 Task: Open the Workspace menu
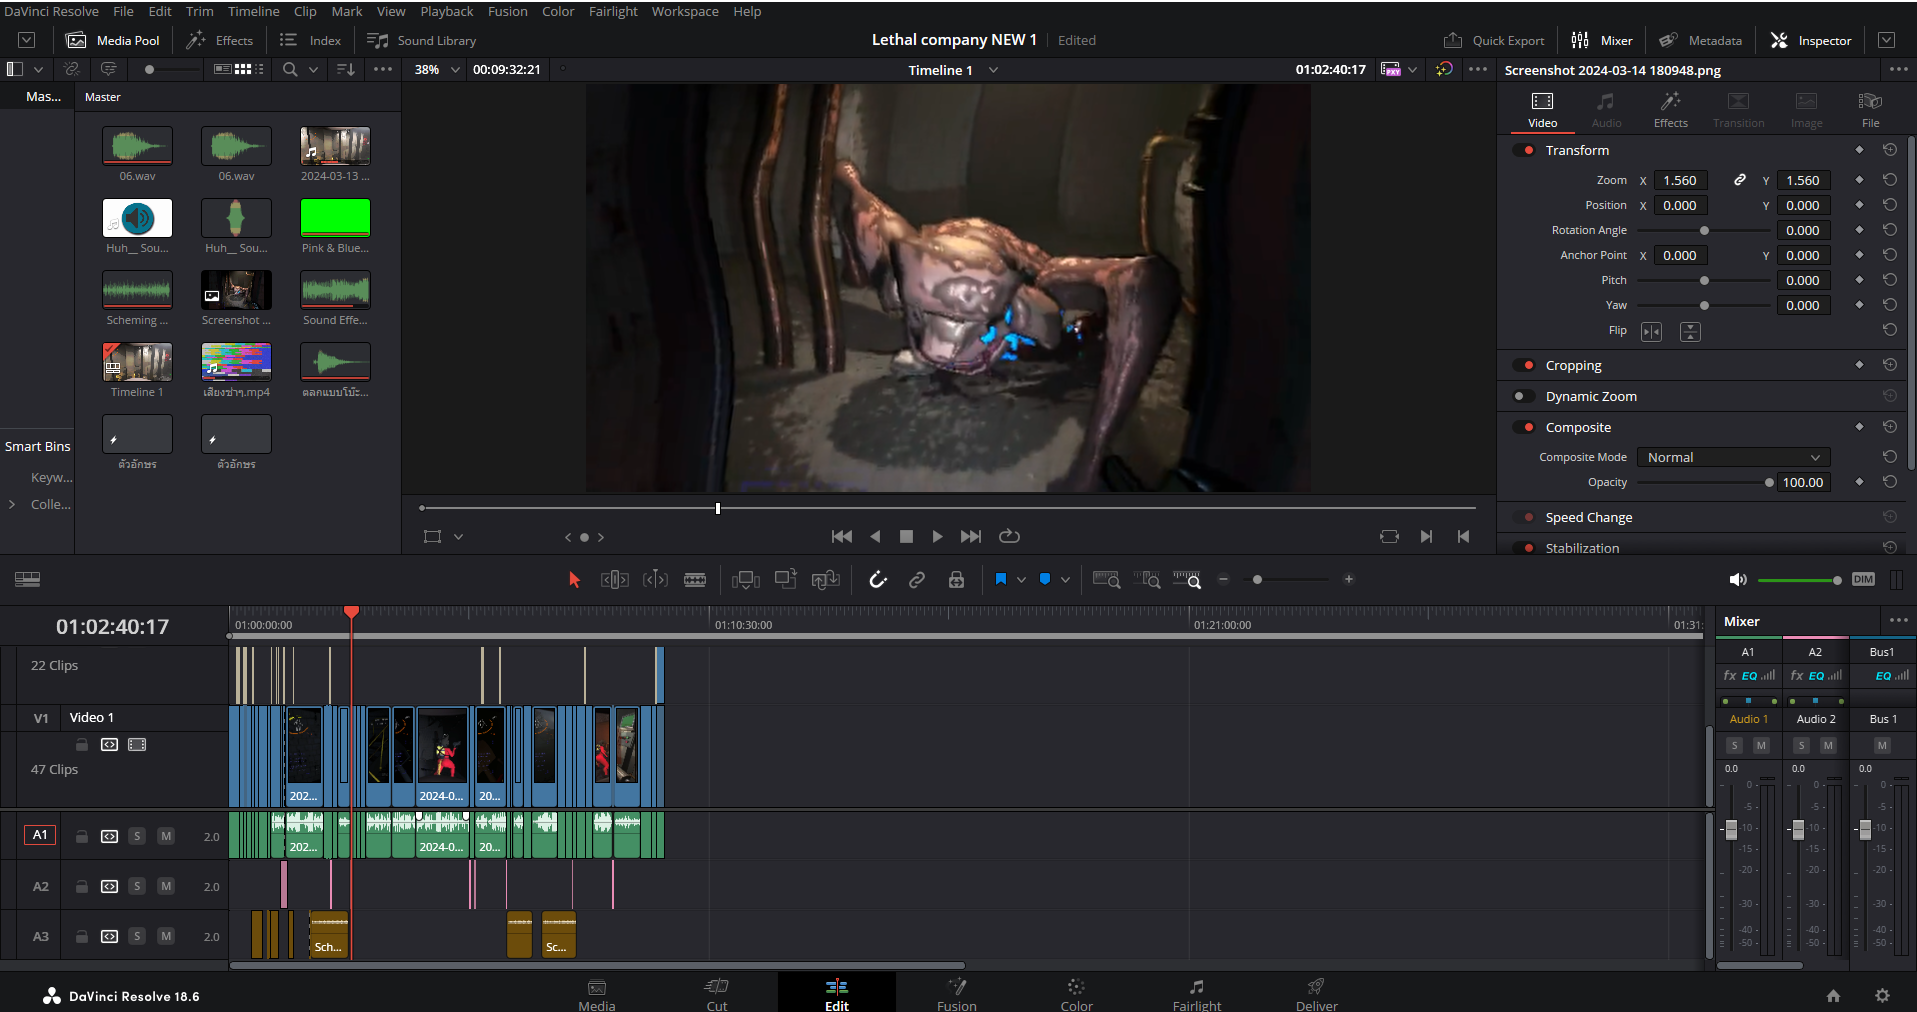point(685,11)
